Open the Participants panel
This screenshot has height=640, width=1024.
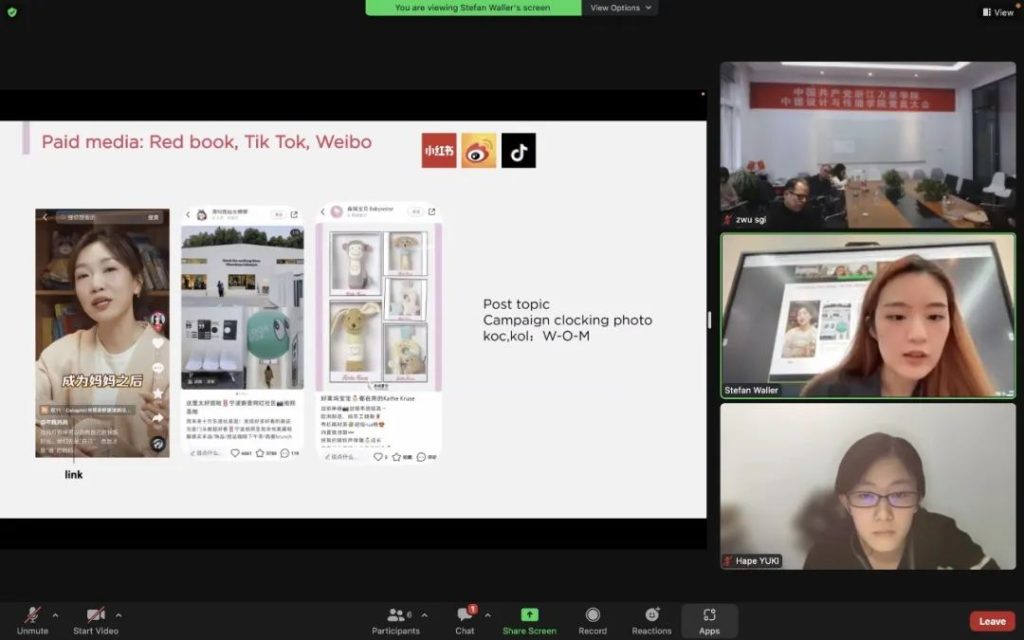(396, 620)
